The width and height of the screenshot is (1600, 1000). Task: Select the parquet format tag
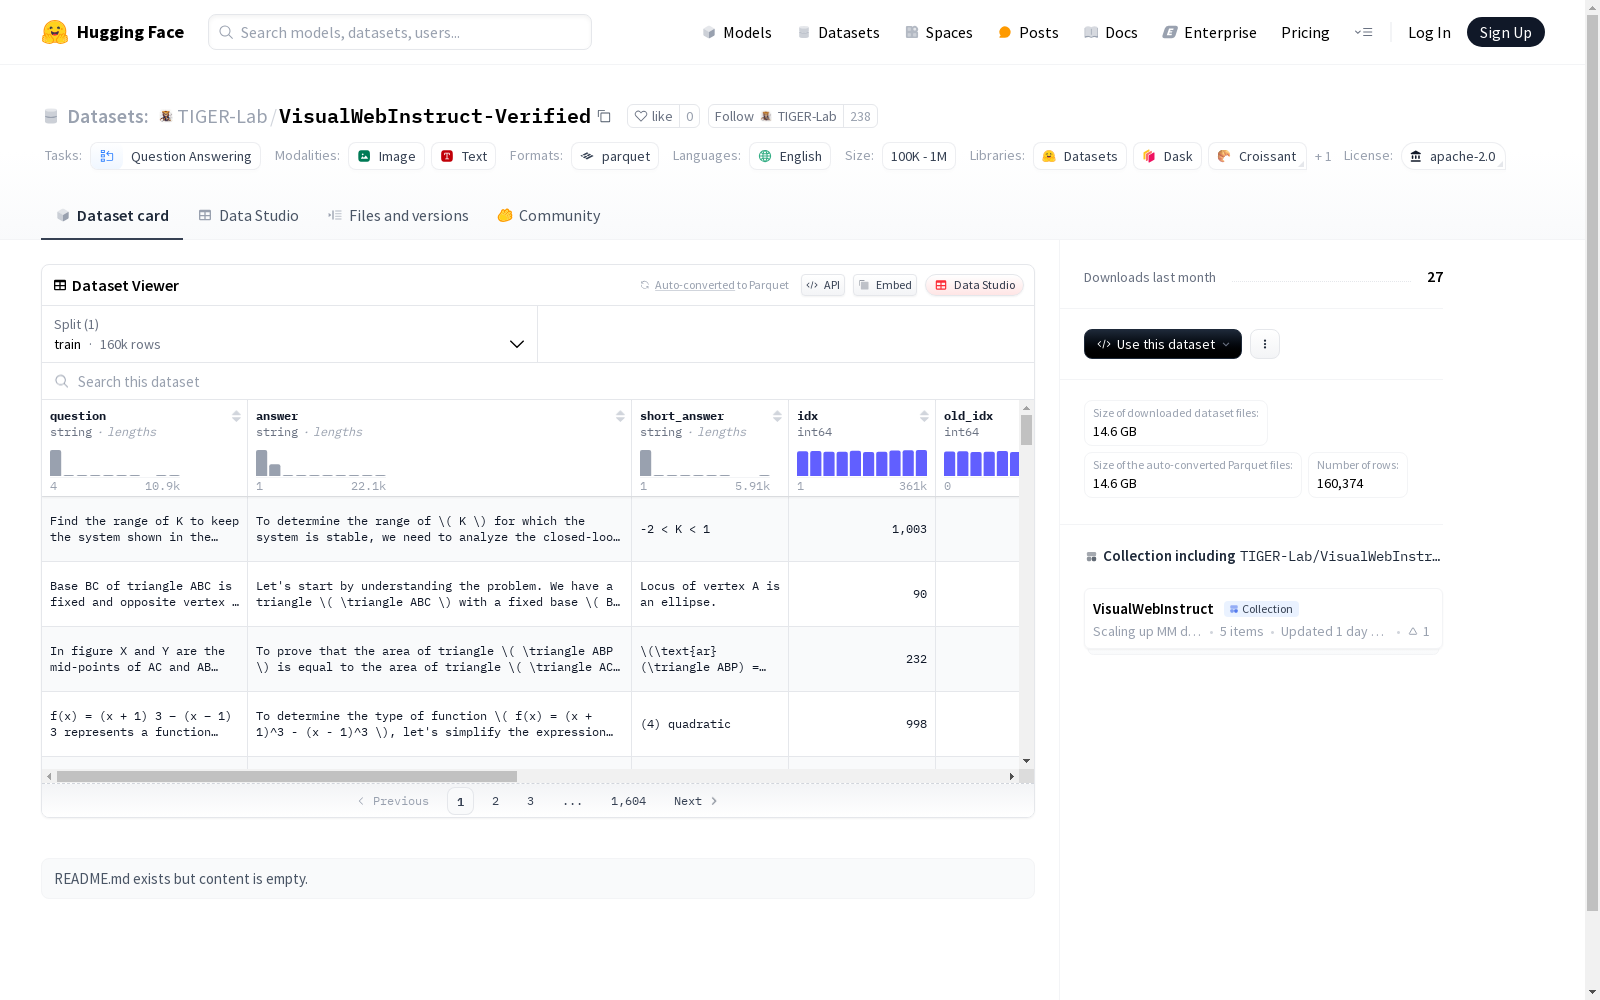(x=615, y=156)
